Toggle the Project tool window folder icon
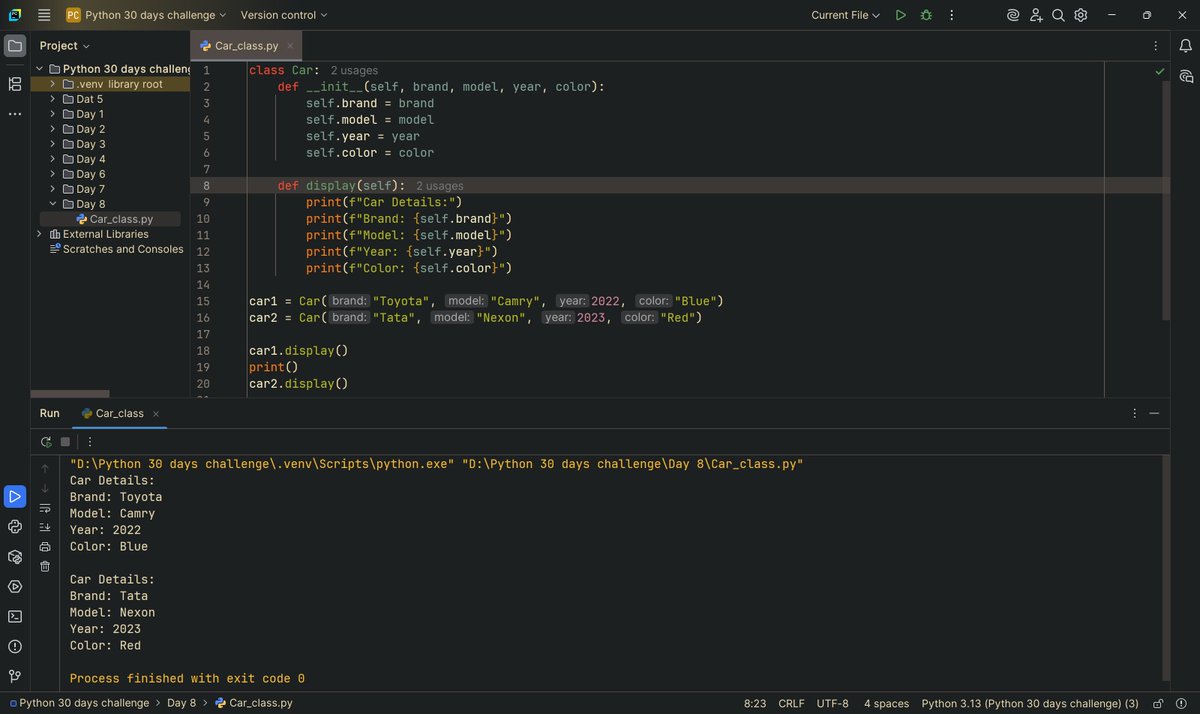Viewport: 1200px width, 714px height. click(x=15, y=46)
